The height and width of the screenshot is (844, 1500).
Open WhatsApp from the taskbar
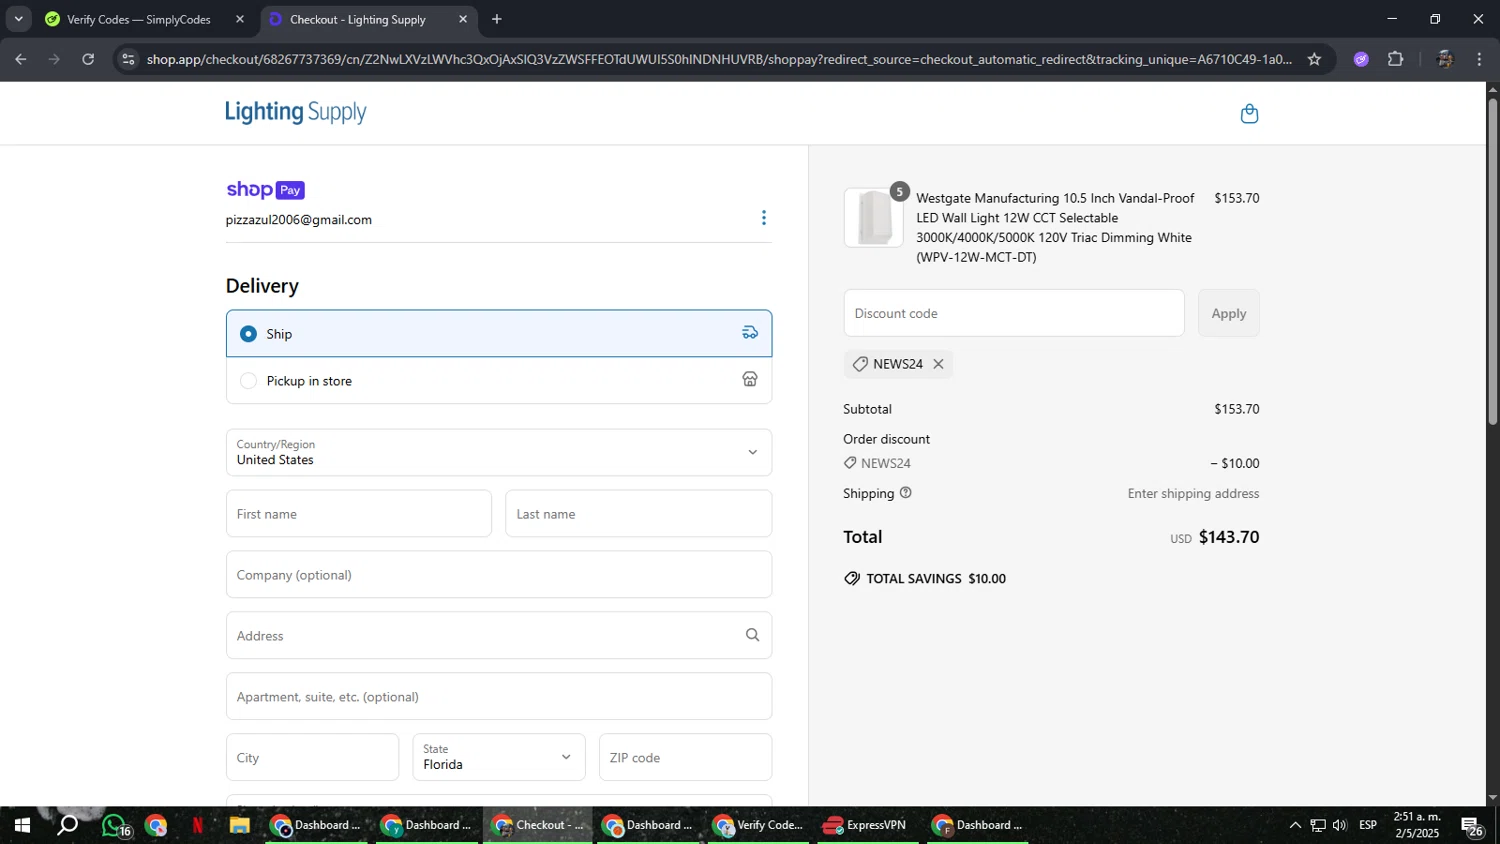[x=115, y=826]
